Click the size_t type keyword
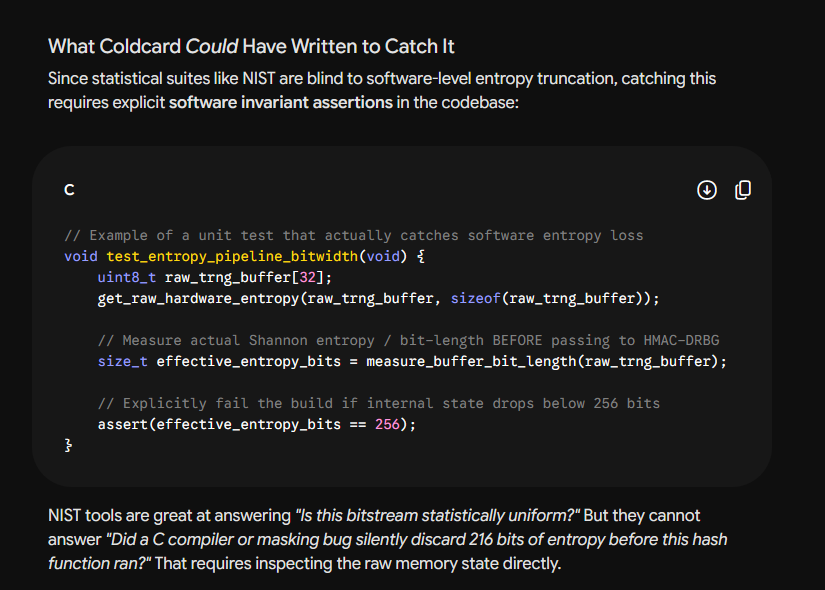The image size is (825, 590). (x=123, y=362)
